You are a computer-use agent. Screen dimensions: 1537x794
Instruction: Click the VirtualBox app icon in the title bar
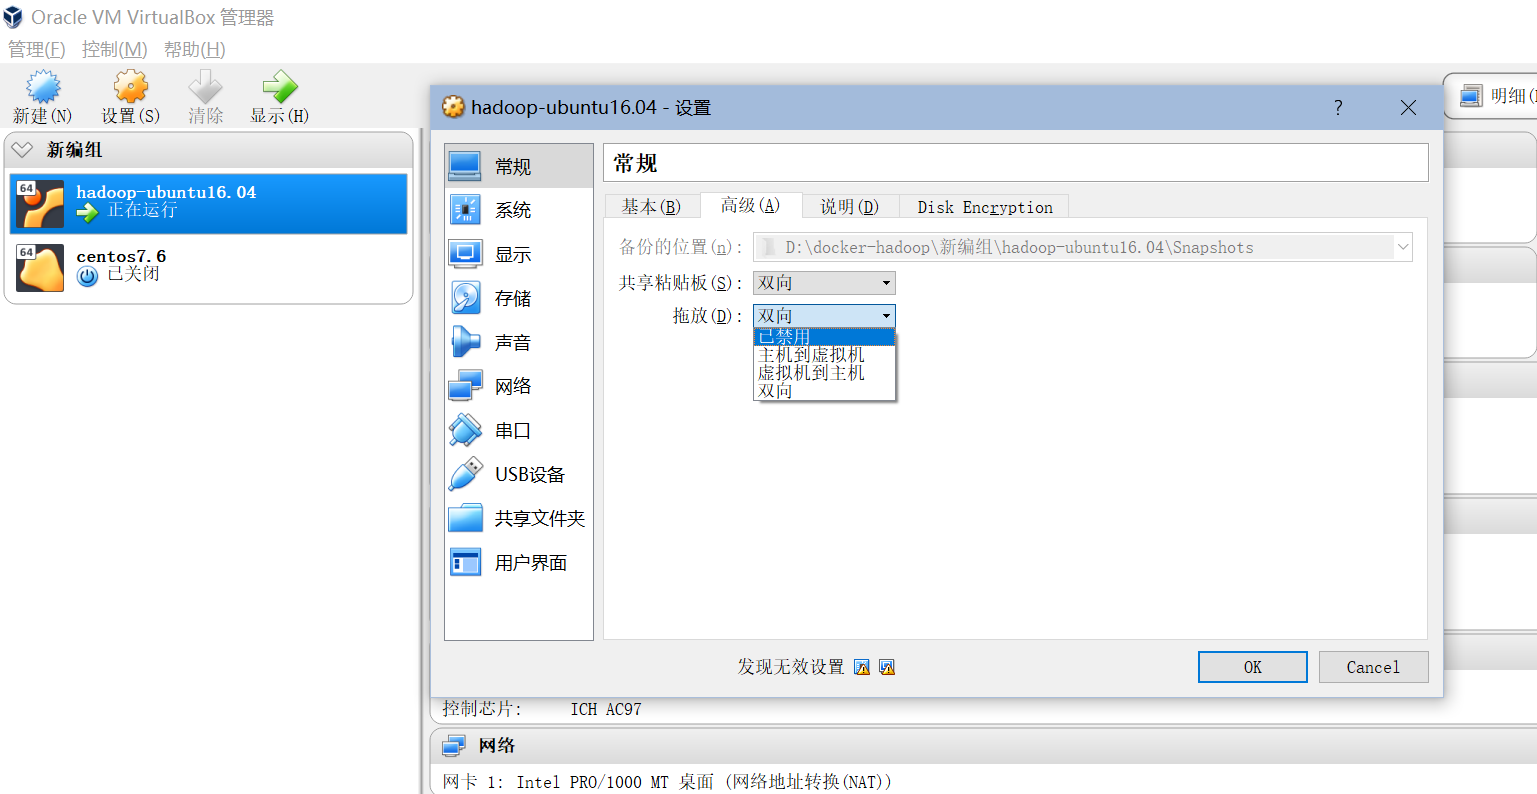(13, 17)
